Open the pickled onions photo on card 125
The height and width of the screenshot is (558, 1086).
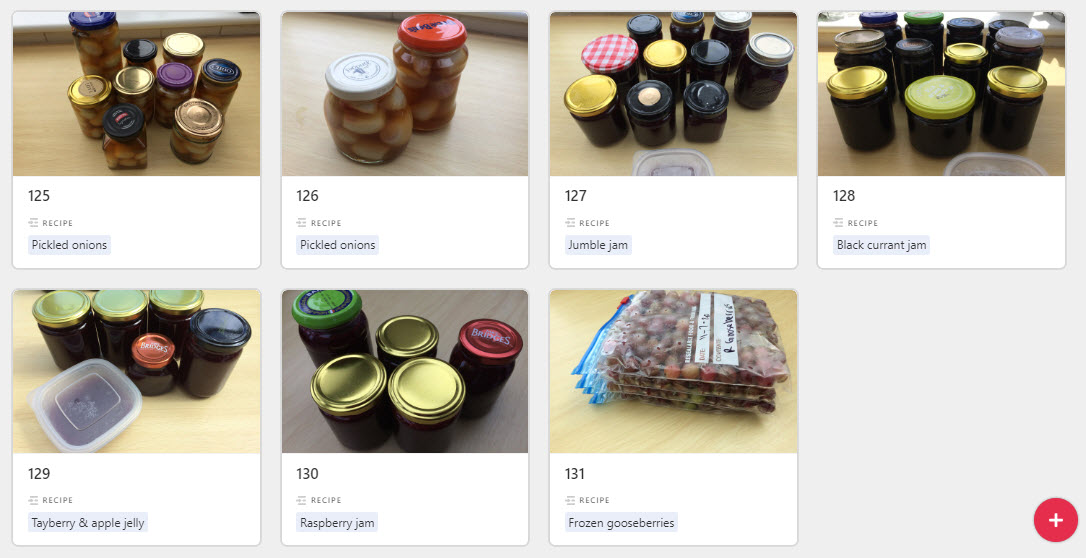click(x=136, y=93)
